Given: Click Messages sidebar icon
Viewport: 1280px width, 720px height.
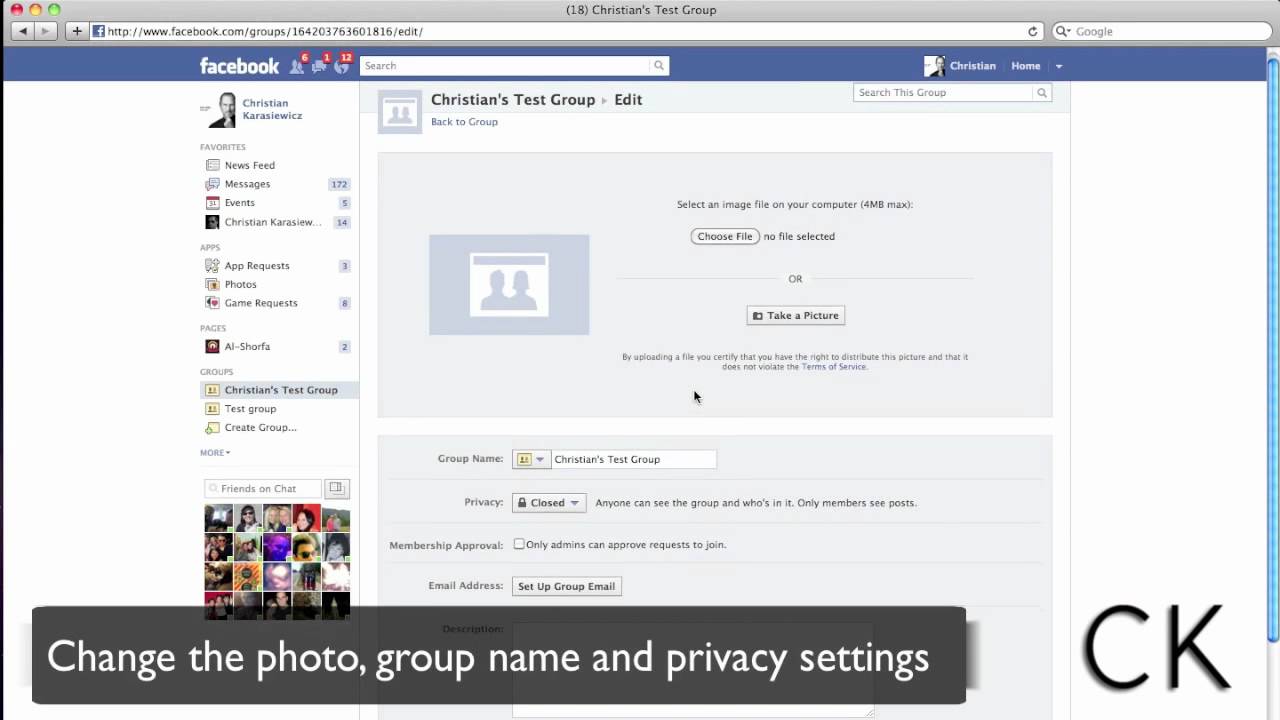Looking at the screenshot, I should [212, 184].
